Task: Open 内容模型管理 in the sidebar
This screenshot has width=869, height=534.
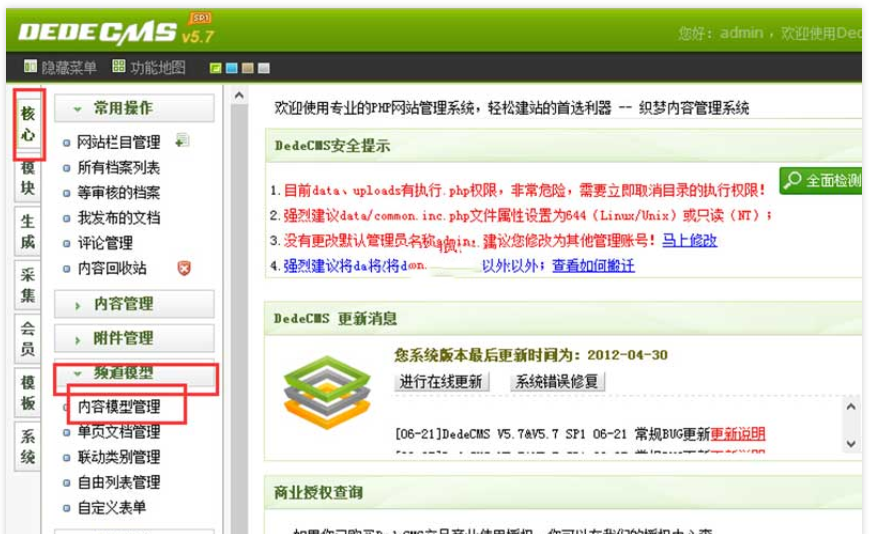Action: [x=119, y=407]
